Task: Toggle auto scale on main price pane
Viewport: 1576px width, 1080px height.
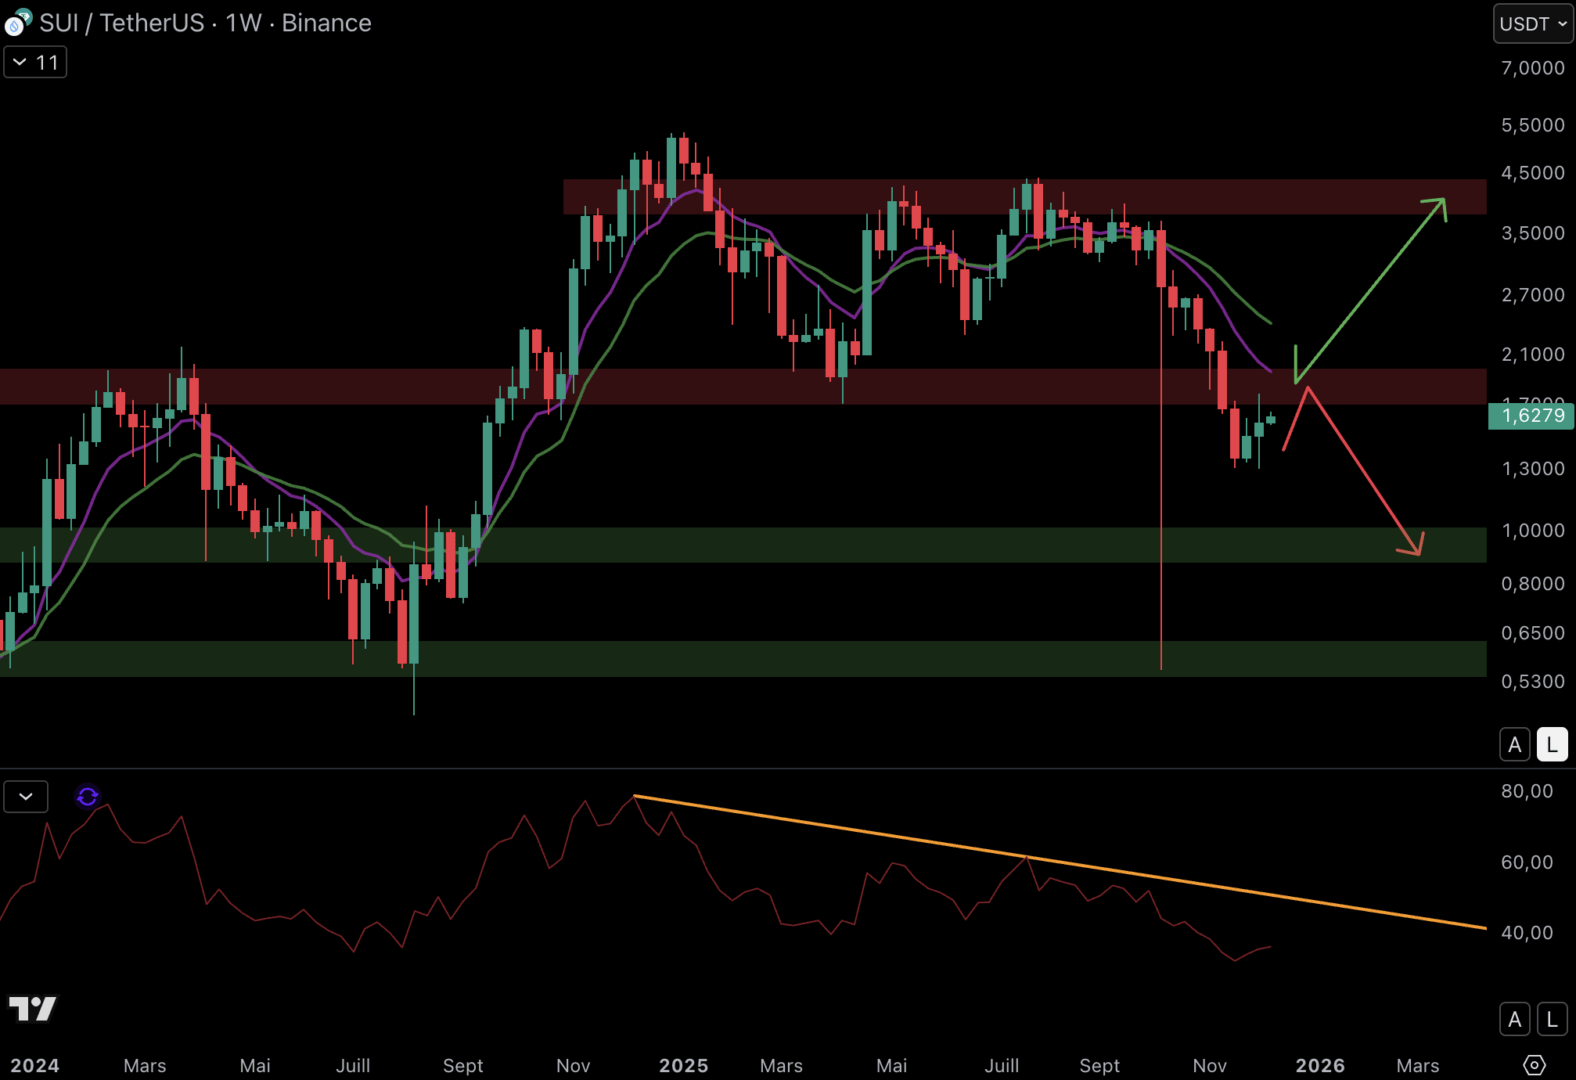Action: 1514,744
